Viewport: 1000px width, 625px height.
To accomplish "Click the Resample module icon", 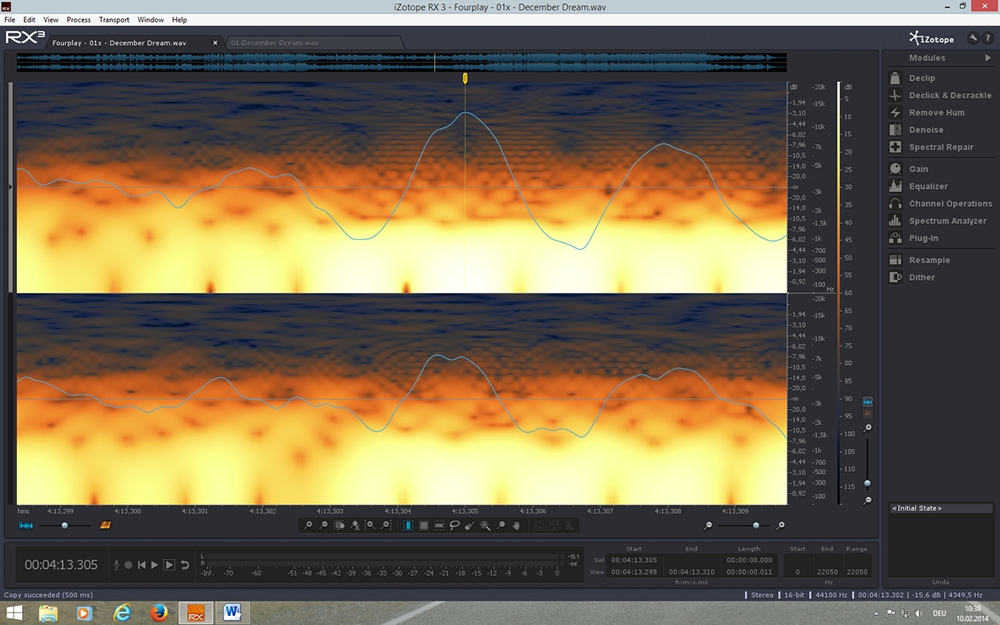I will click(895, 260).
